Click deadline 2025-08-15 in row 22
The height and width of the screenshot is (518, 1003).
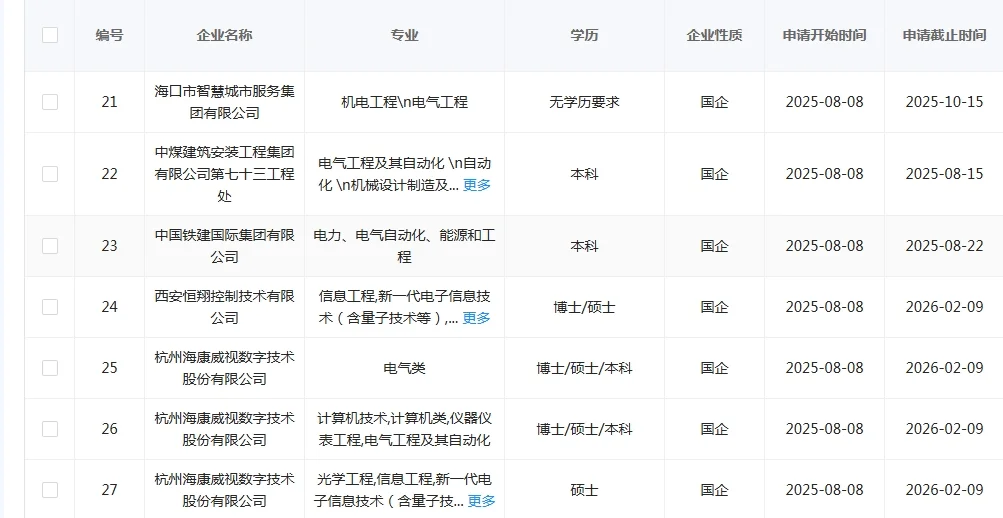pyautogui.click(x=944, y=173)
